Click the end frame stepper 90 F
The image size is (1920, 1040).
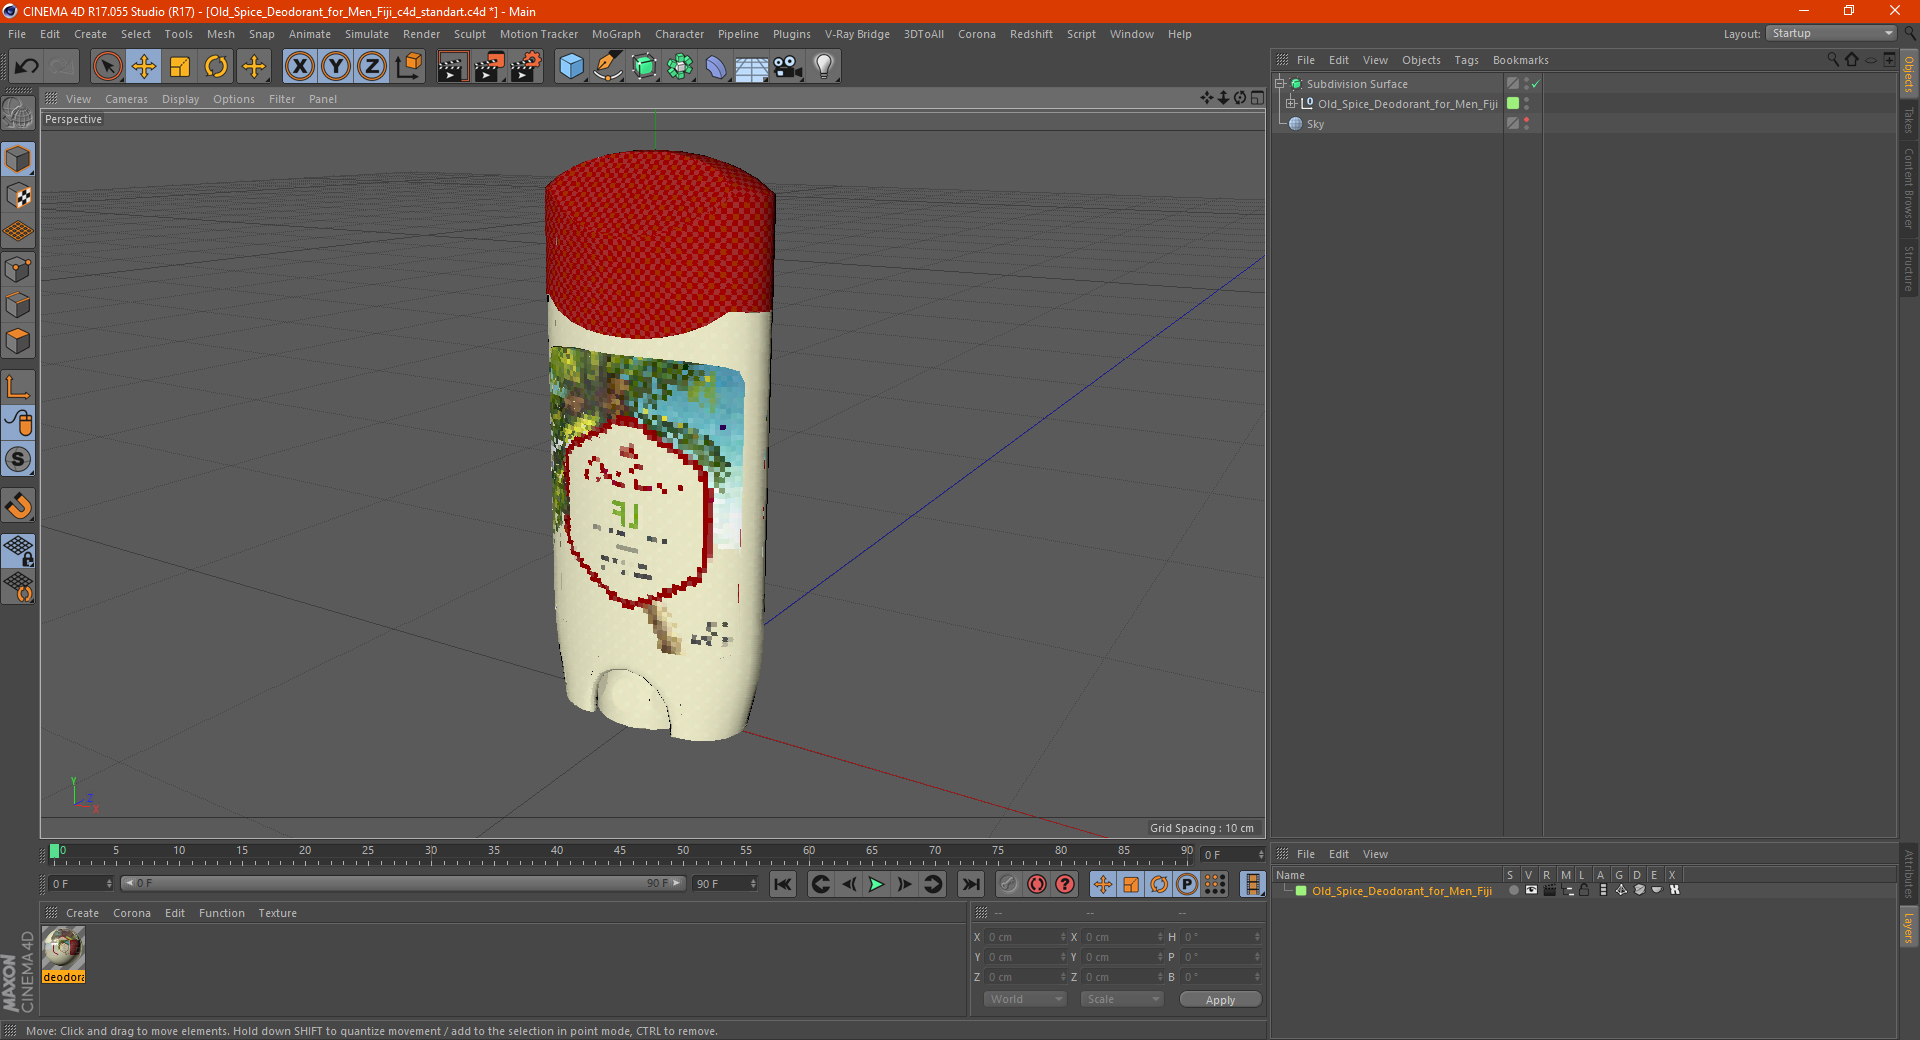pyautogui.click(x=726, y=884)
